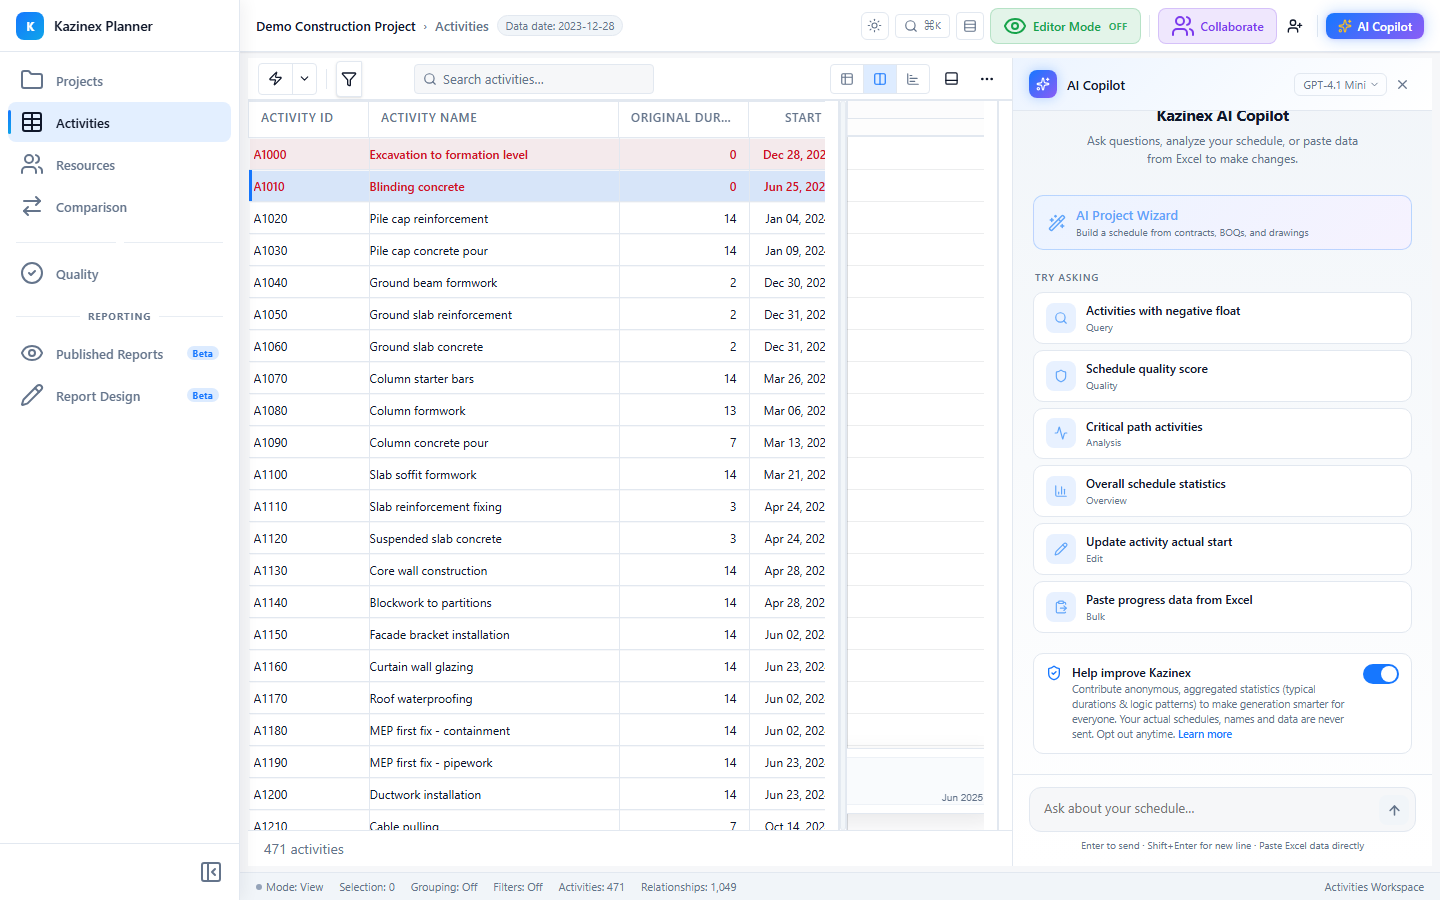
Task: Click the Activities breadcrumb
Action: pos(462,26)
